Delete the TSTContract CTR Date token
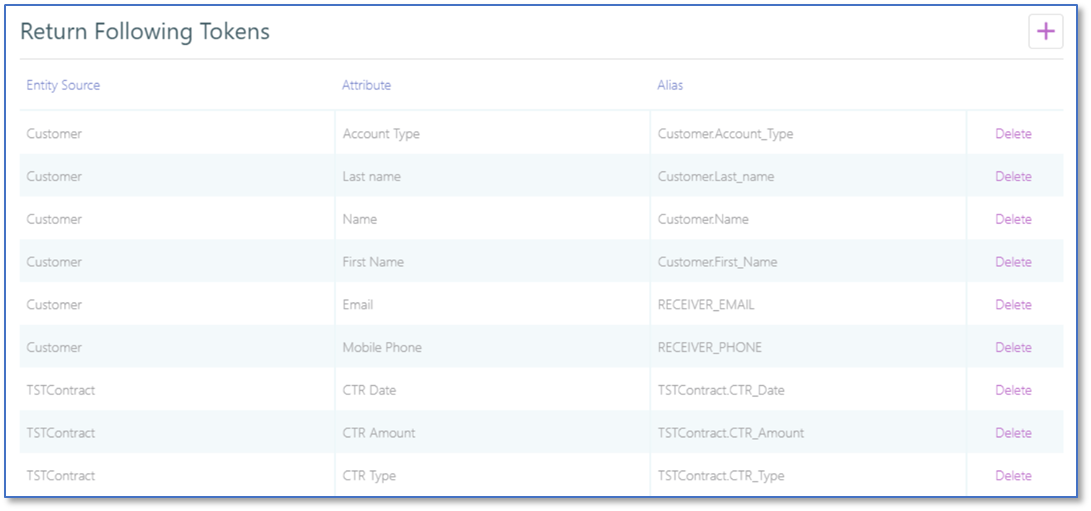The image size is (1091, 511). pos(1012,390)
